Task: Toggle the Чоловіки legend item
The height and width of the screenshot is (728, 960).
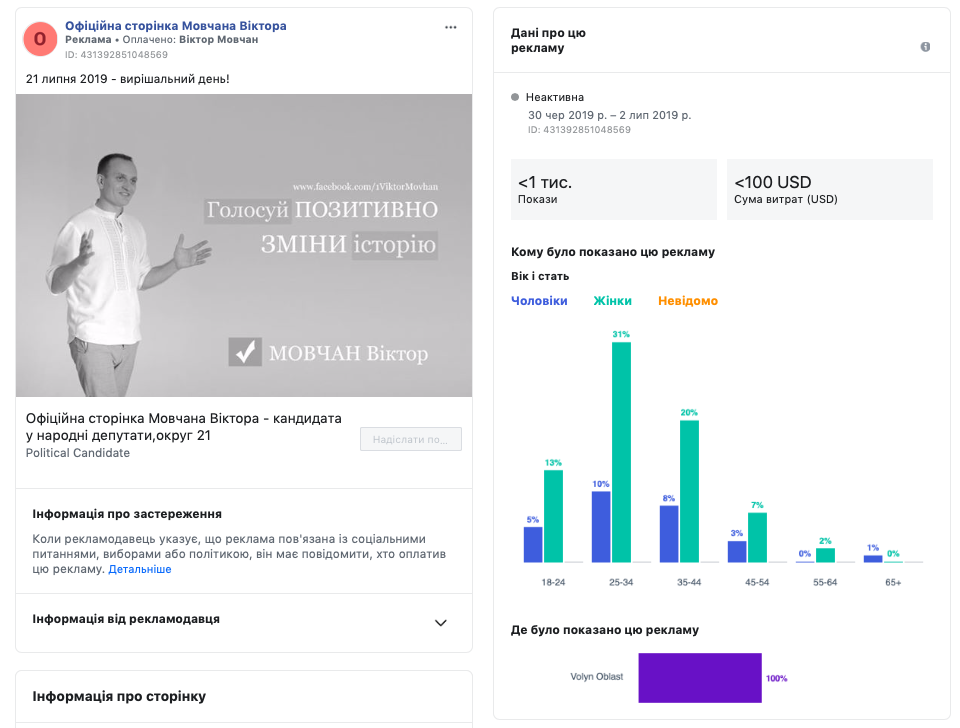Action: (x=539, y=301)
